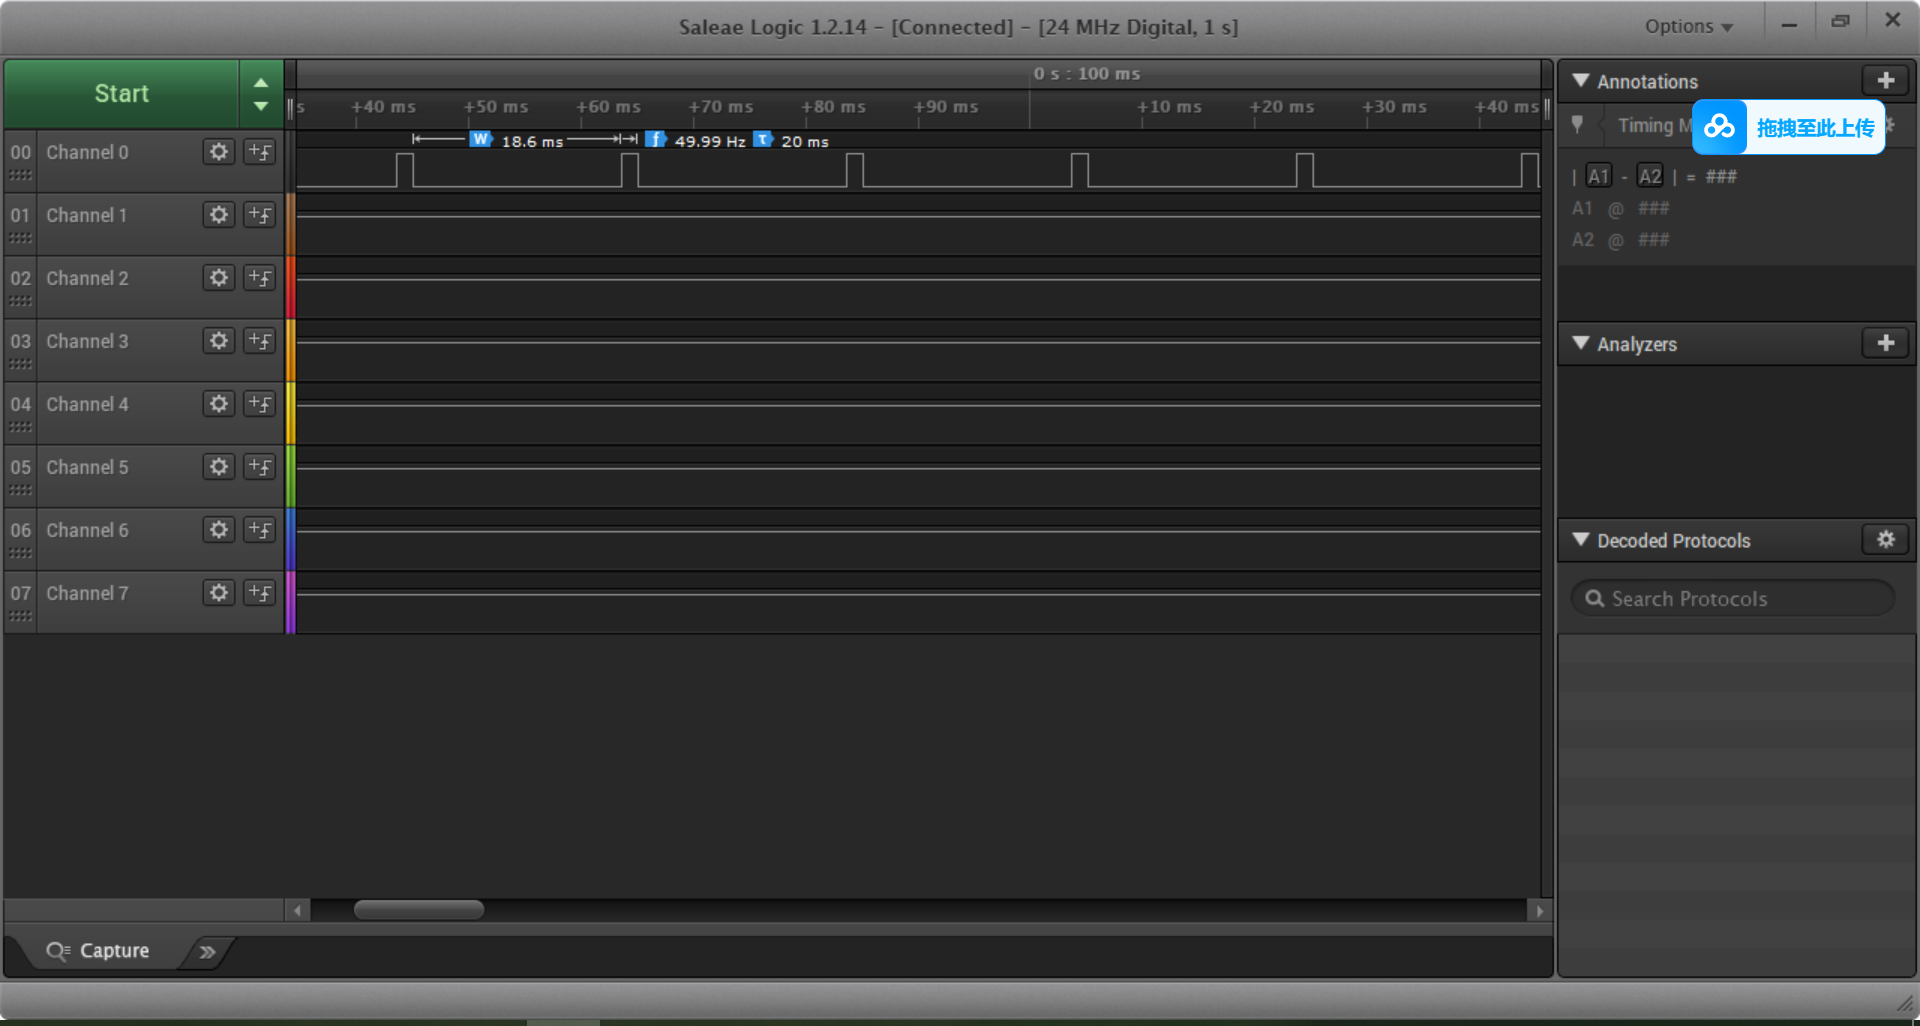The image size is (1920, 1026).
Task: Toggle the A1 timing marker
Action: [x=1598, y=177]
